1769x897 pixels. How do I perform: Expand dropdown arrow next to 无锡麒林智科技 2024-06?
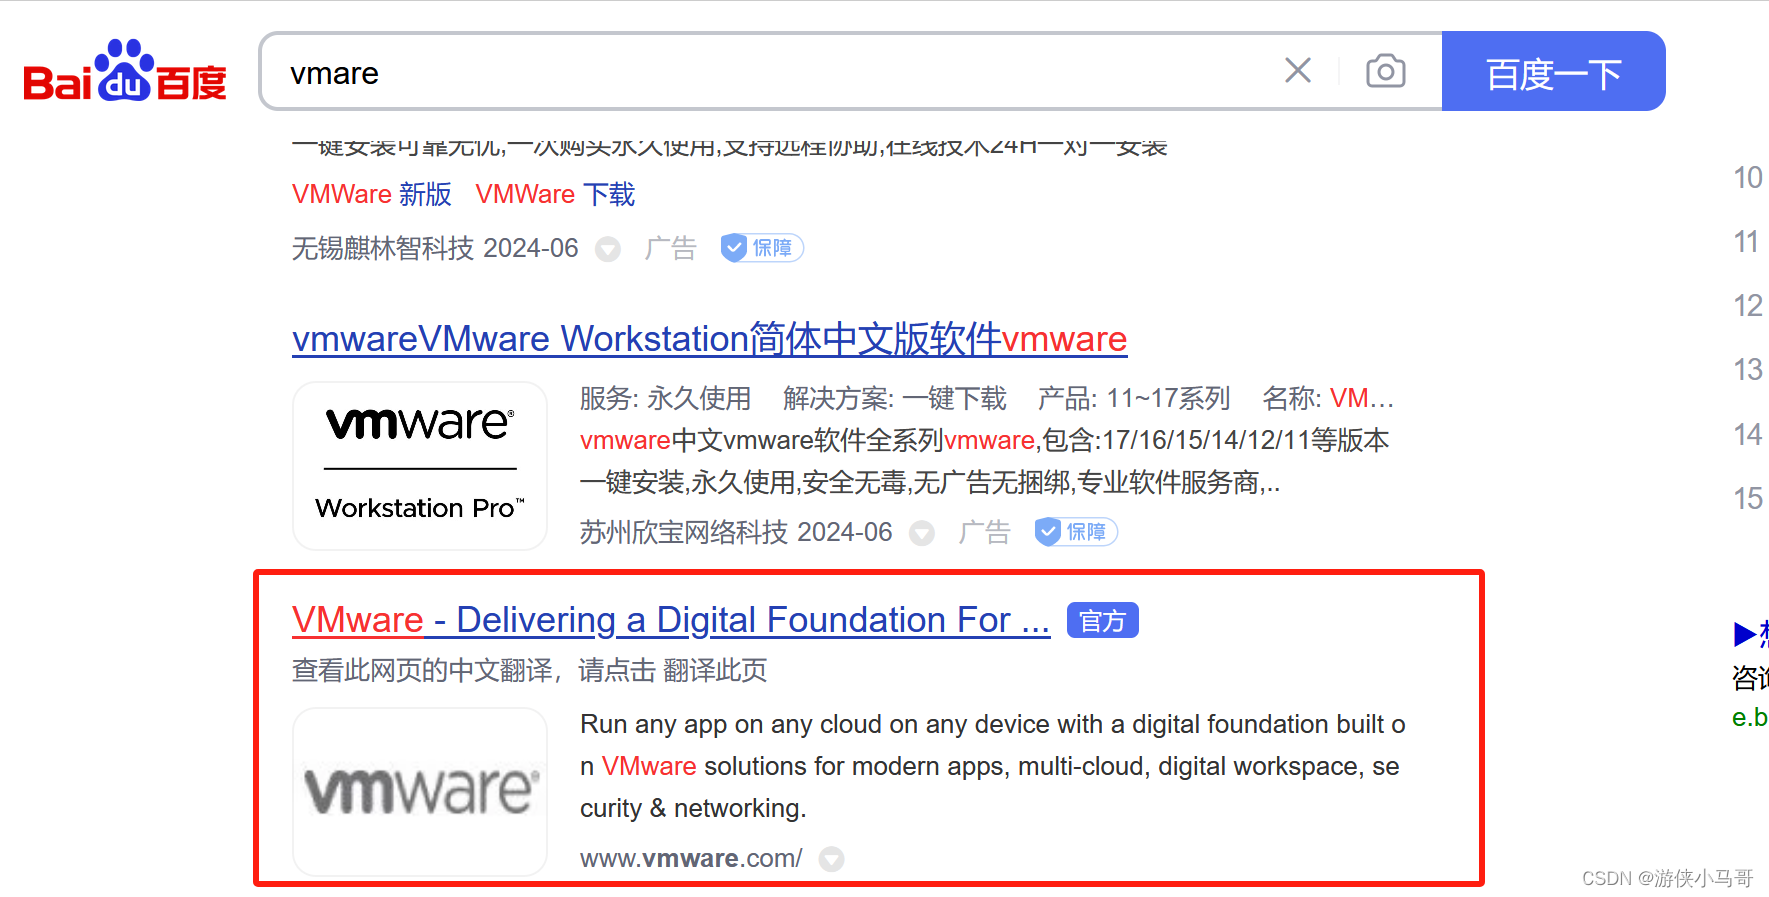(608, 249)
